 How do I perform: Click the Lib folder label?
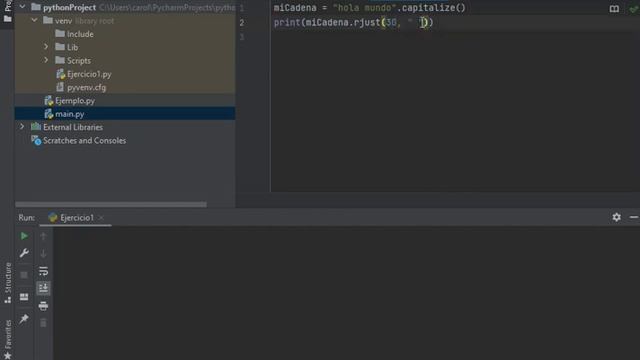click(72, 47)
